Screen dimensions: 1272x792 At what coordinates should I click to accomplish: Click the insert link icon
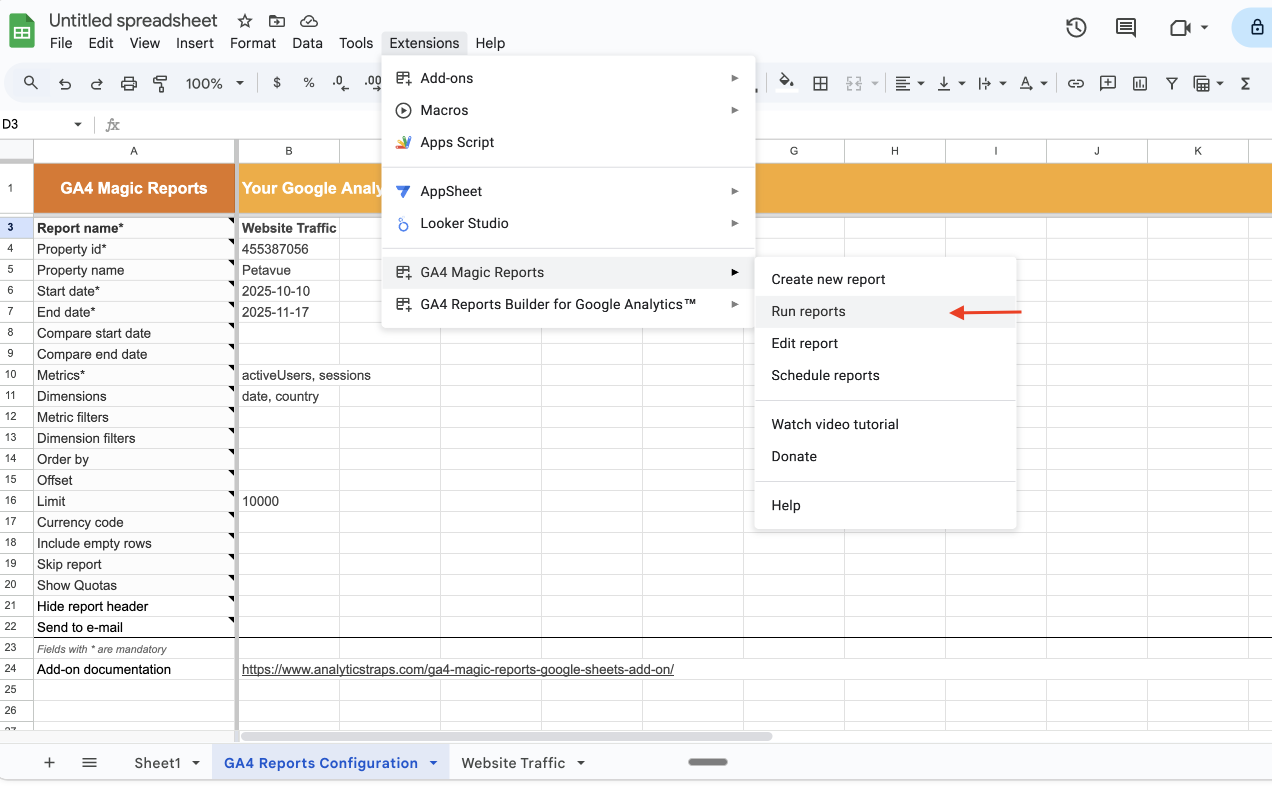pyautogui.click(x=1076, y=84)
